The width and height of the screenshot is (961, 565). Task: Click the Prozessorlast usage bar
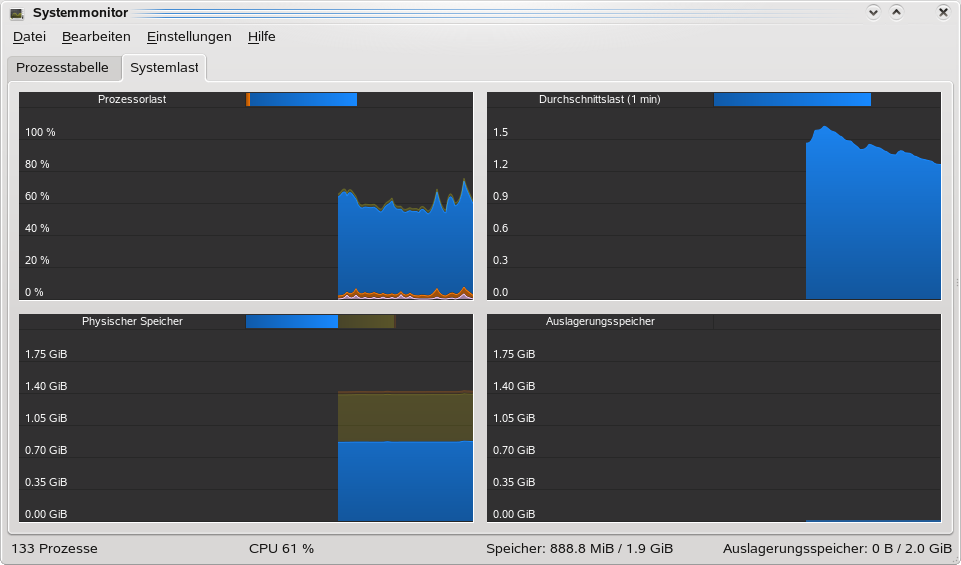pyautogui.click(x=302, y=99)
